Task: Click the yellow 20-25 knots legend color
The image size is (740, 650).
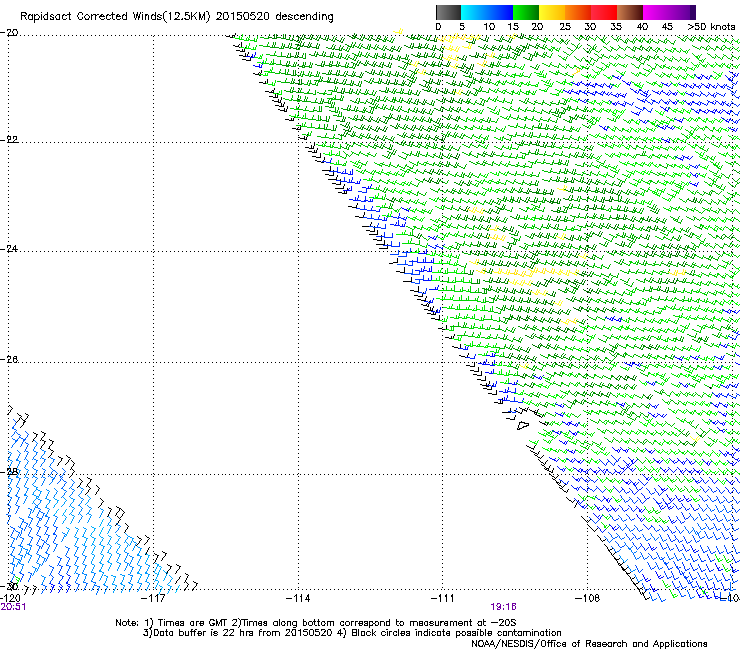Action: pyautogui.click(x=552, y=12)
